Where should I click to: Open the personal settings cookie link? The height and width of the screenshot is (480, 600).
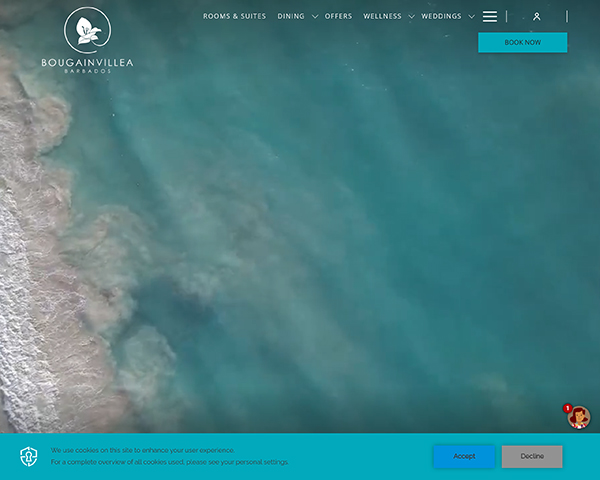coord(260,462)
